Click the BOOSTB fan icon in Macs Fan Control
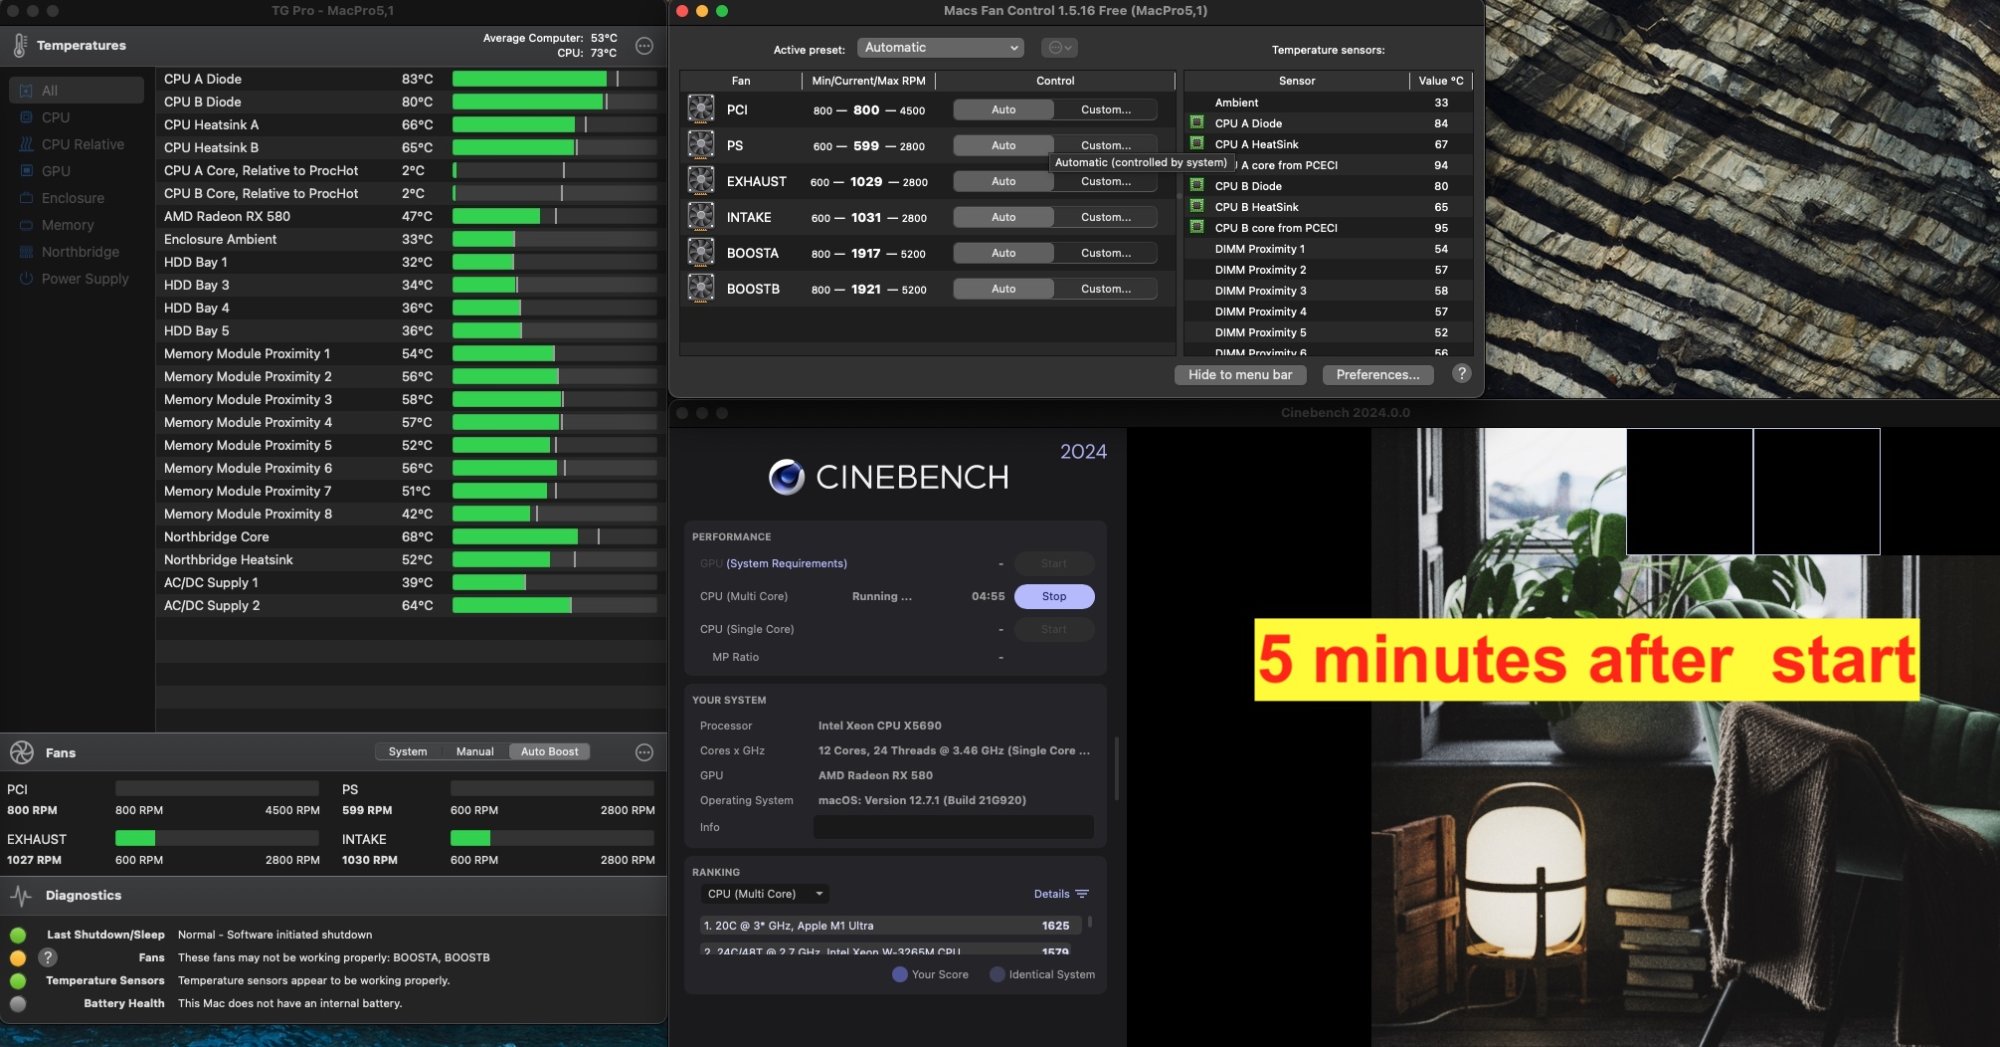This screenshot has width=2000, height=1047. [701, 289]
